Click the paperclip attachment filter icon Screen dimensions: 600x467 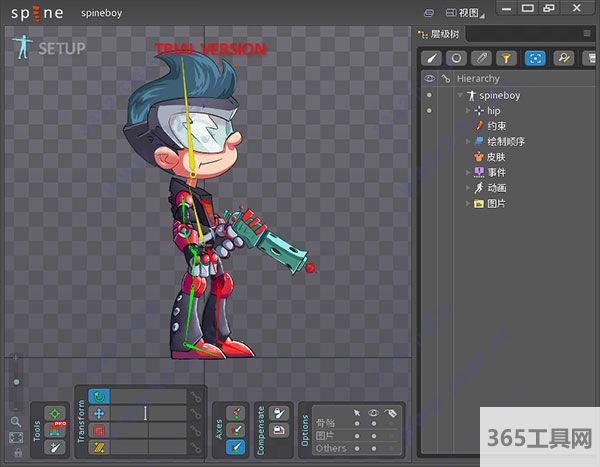click(x=481, y=59)
